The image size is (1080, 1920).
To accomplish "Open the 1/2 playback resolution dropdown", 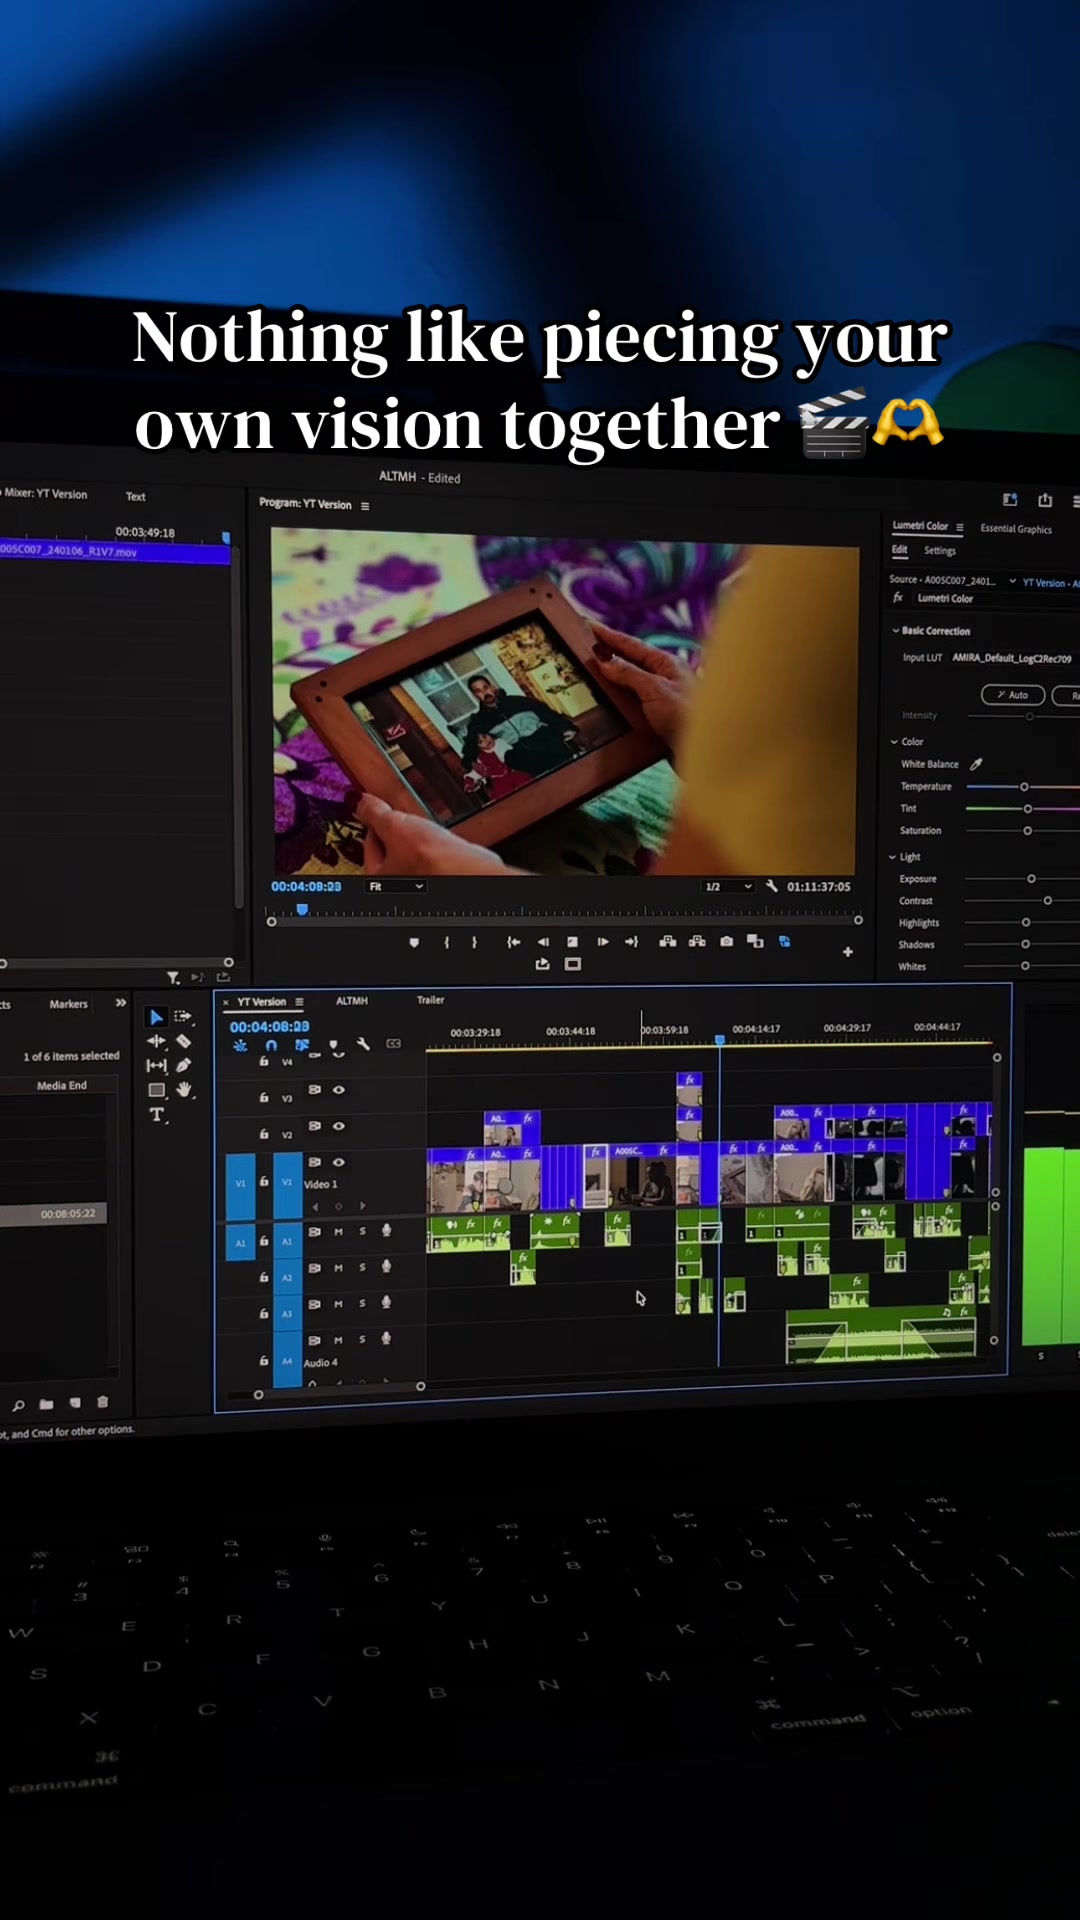I will (728, 886).
